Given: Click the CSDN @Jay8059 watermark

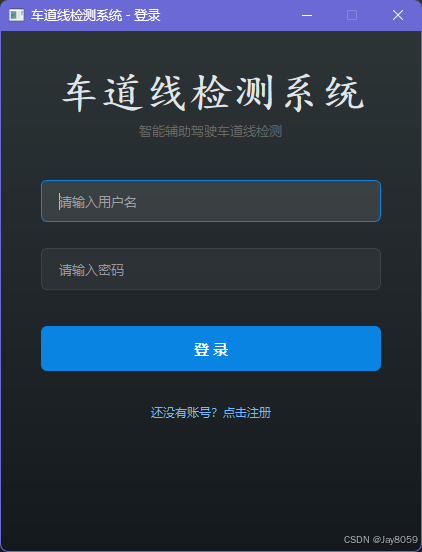Looking at the screenshot, I should point(380,540).
